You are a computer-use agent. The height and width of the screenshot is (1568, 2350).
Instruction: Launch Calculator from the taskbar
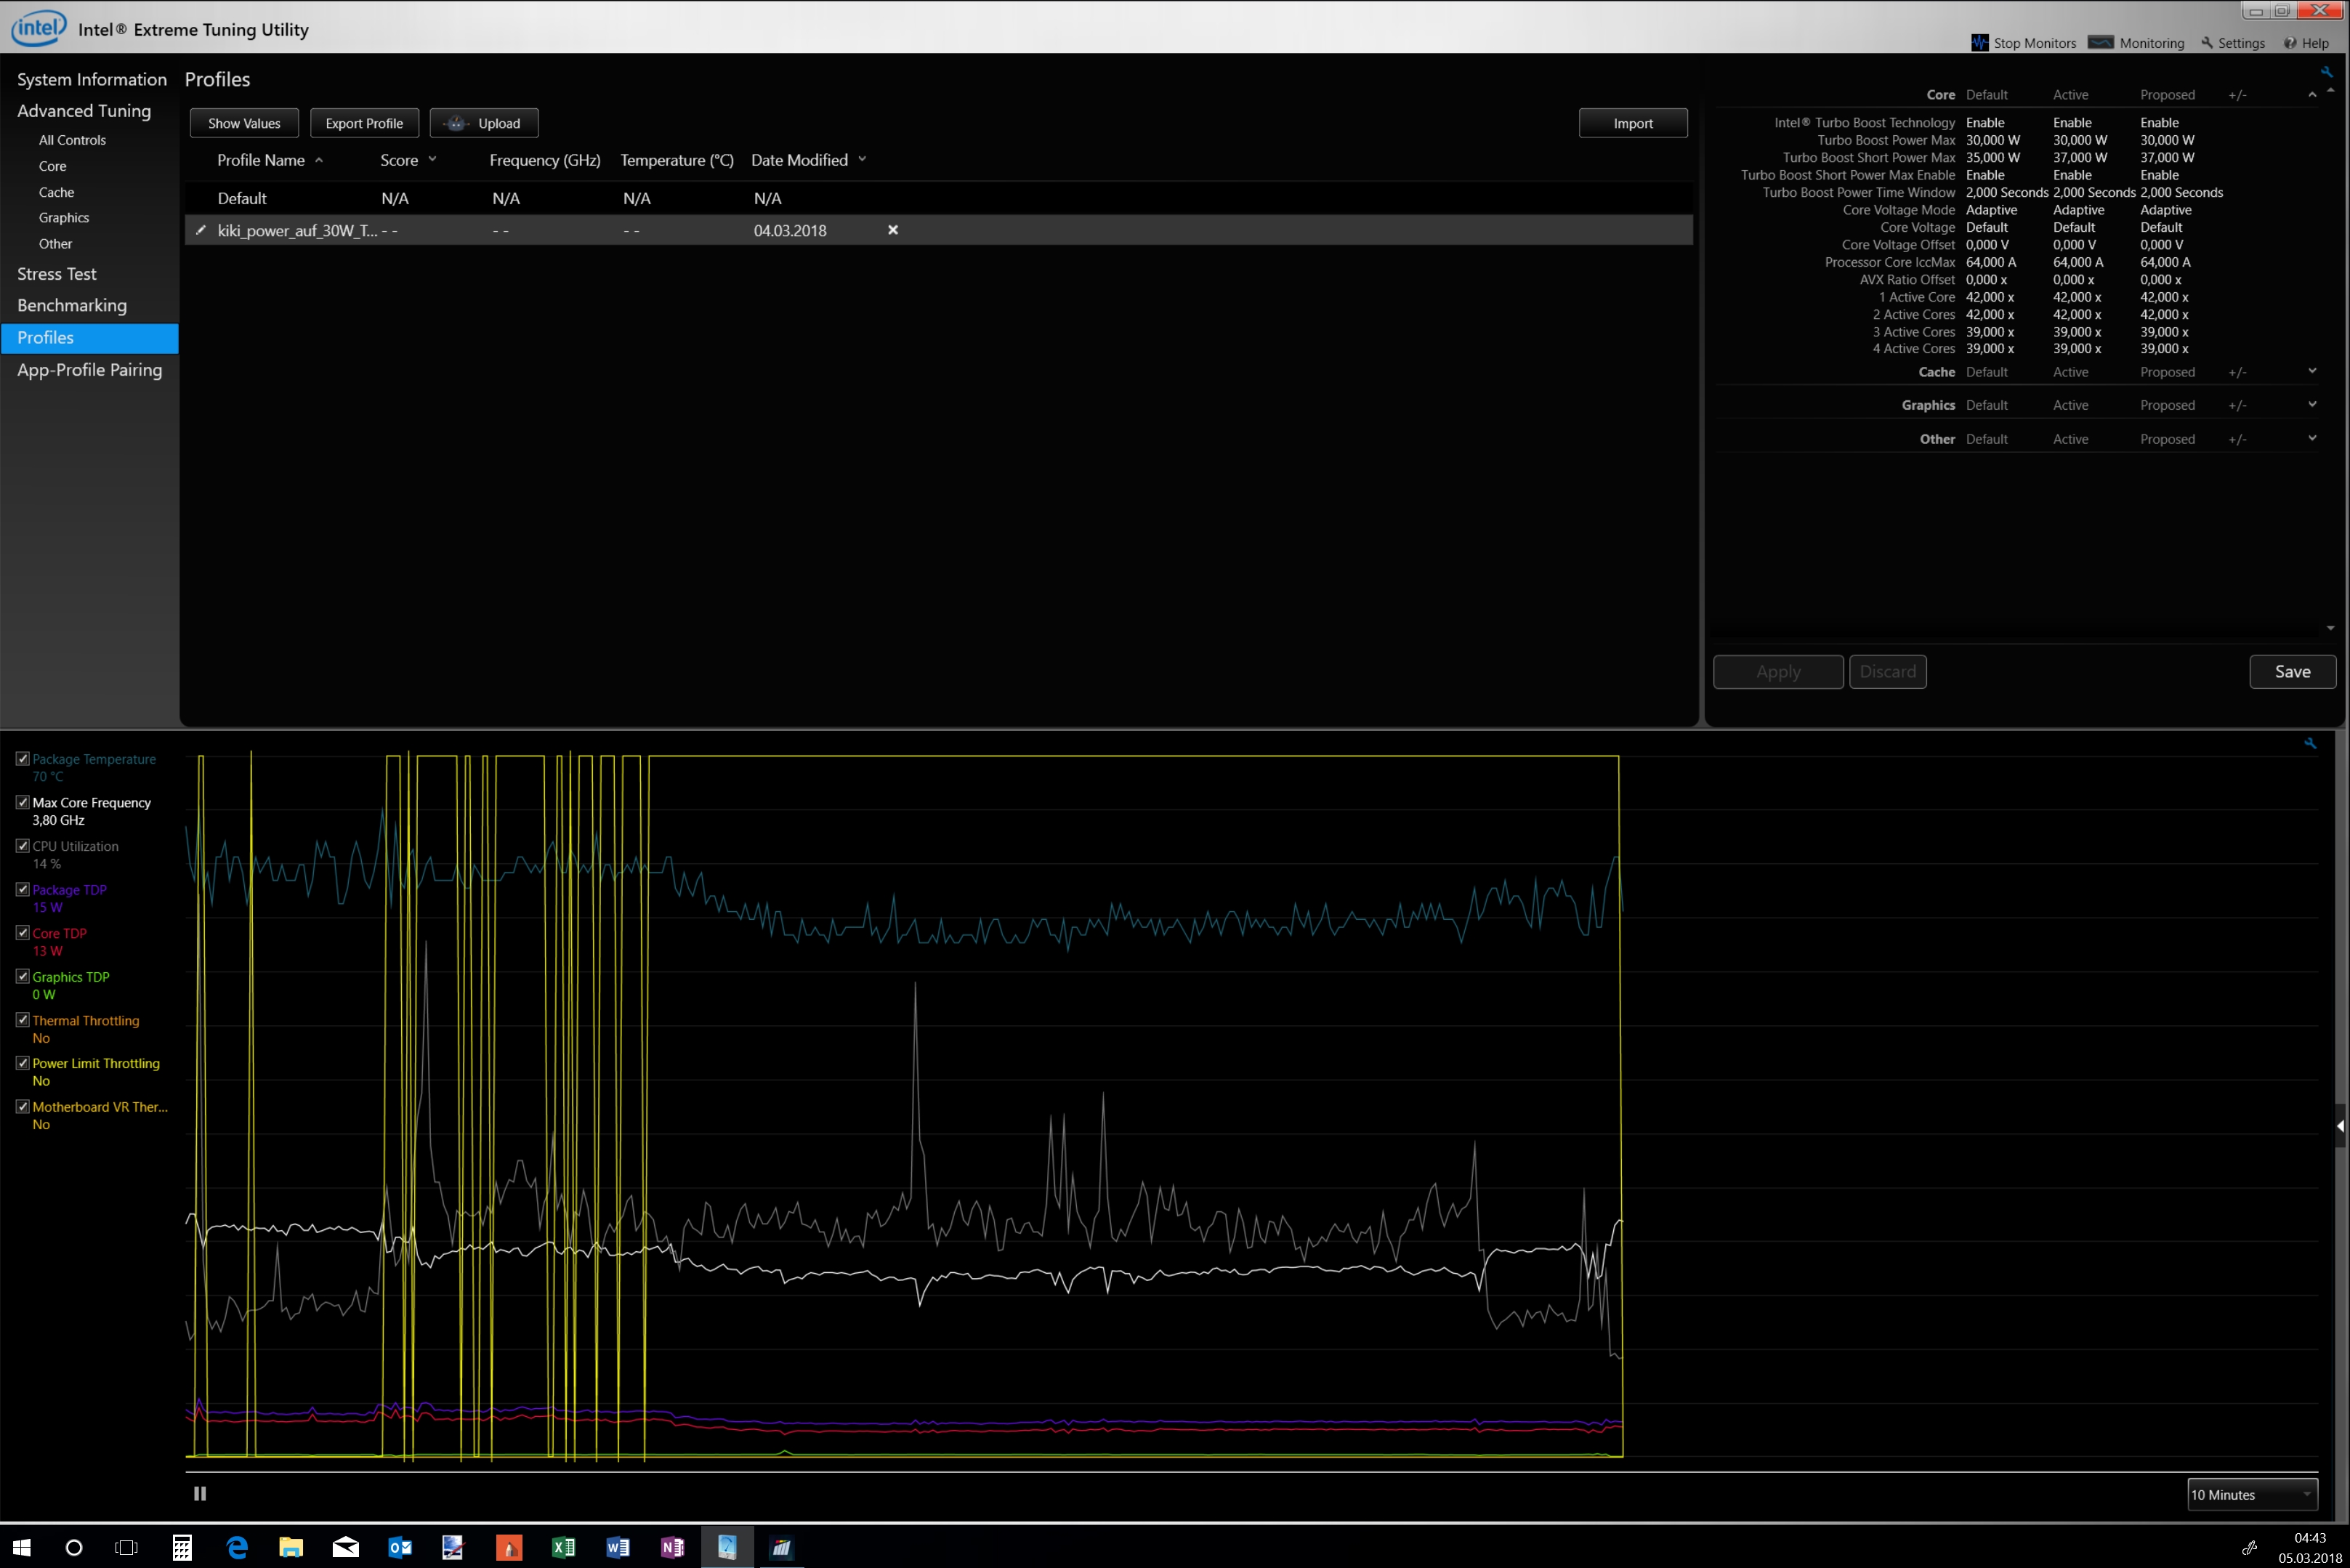coord(182,1547)
